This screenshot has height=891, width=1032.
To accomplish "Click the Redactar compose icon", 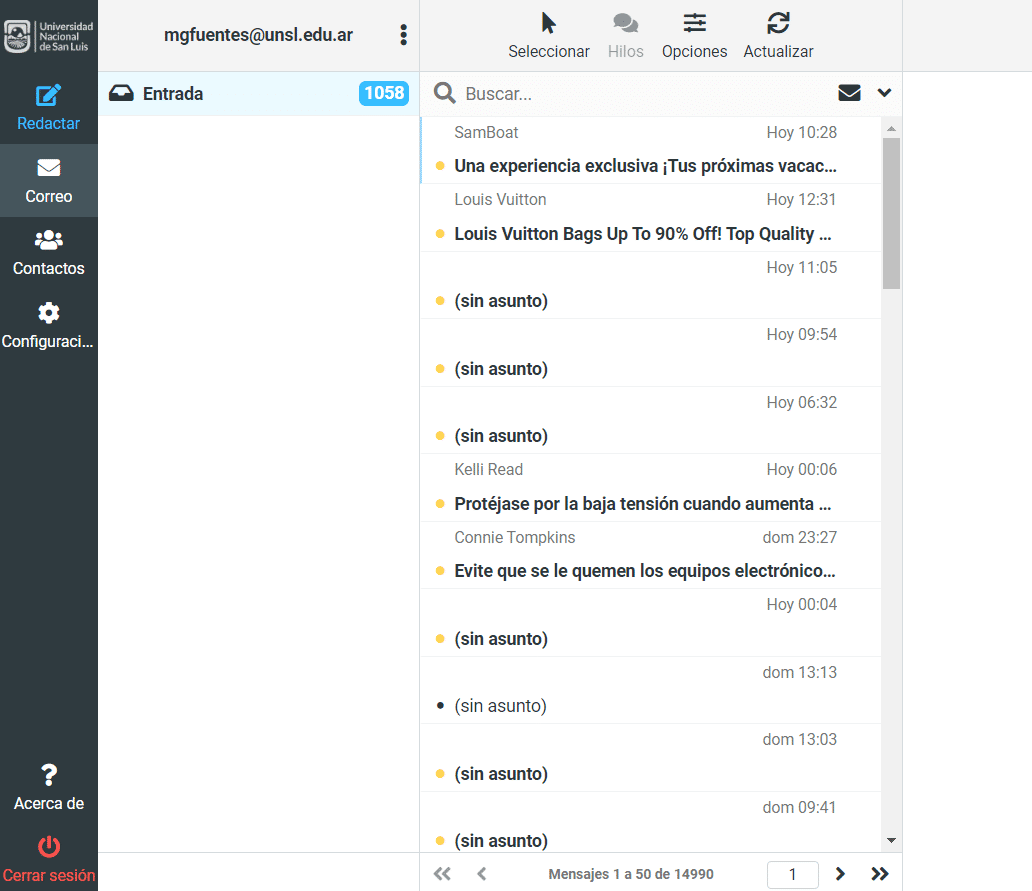I will point(49,96).
